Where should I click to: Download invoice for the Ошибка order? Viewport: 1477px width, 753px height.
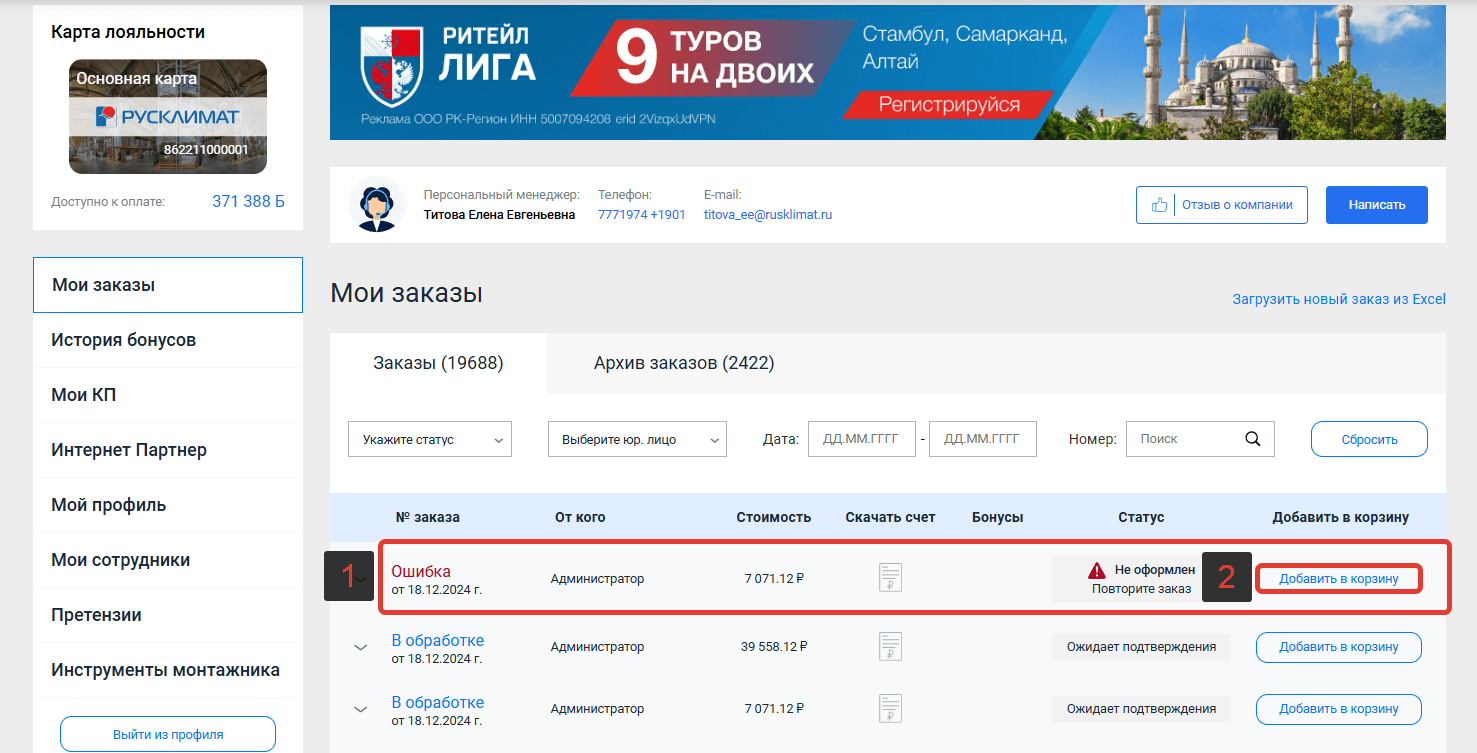tap(890, 578)
